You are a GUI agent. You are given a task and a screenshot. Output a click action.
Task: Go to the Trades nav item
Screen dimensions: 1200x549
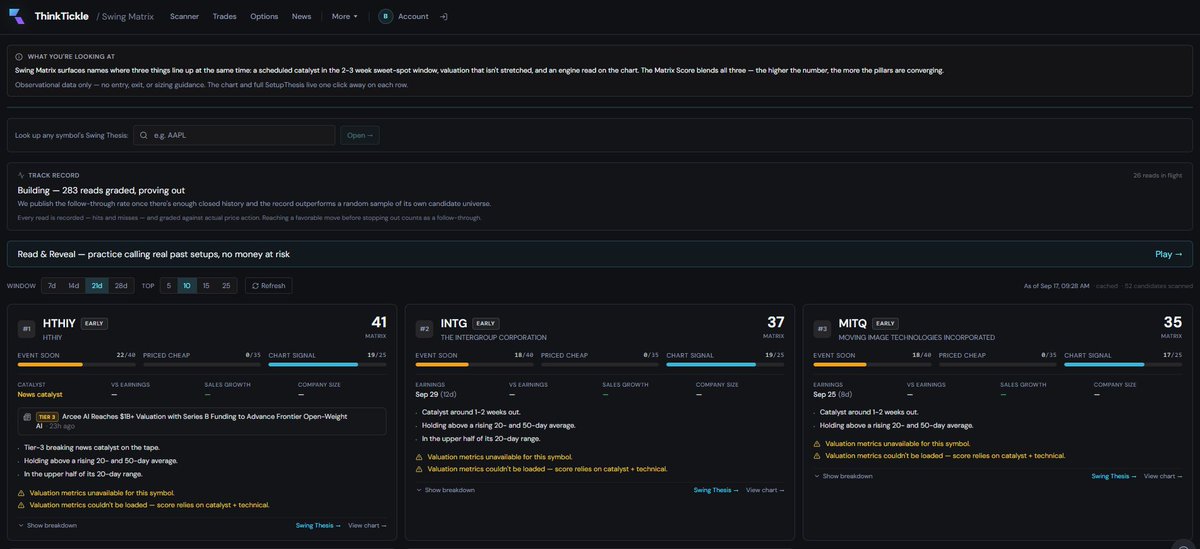click(225, 16)
